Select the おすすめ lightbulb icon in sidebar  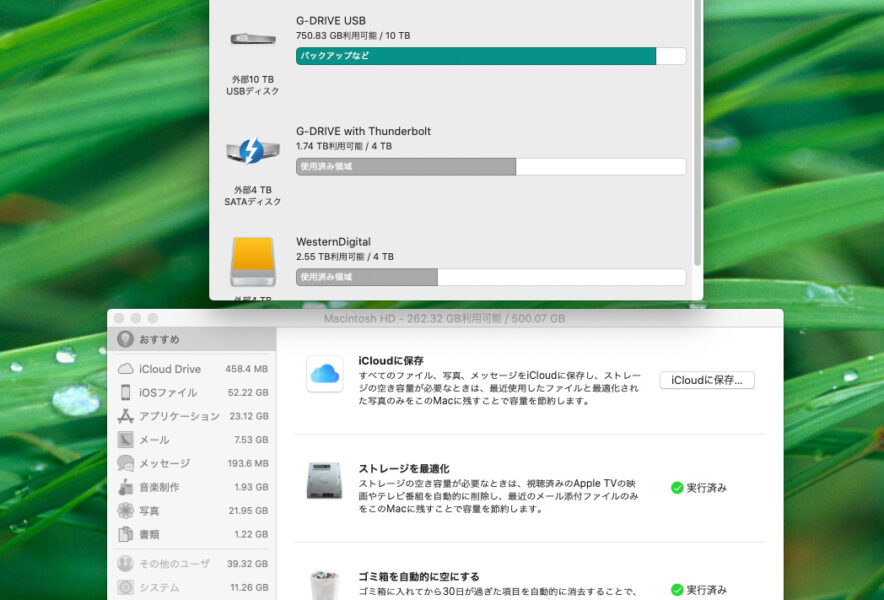point(125,339)
